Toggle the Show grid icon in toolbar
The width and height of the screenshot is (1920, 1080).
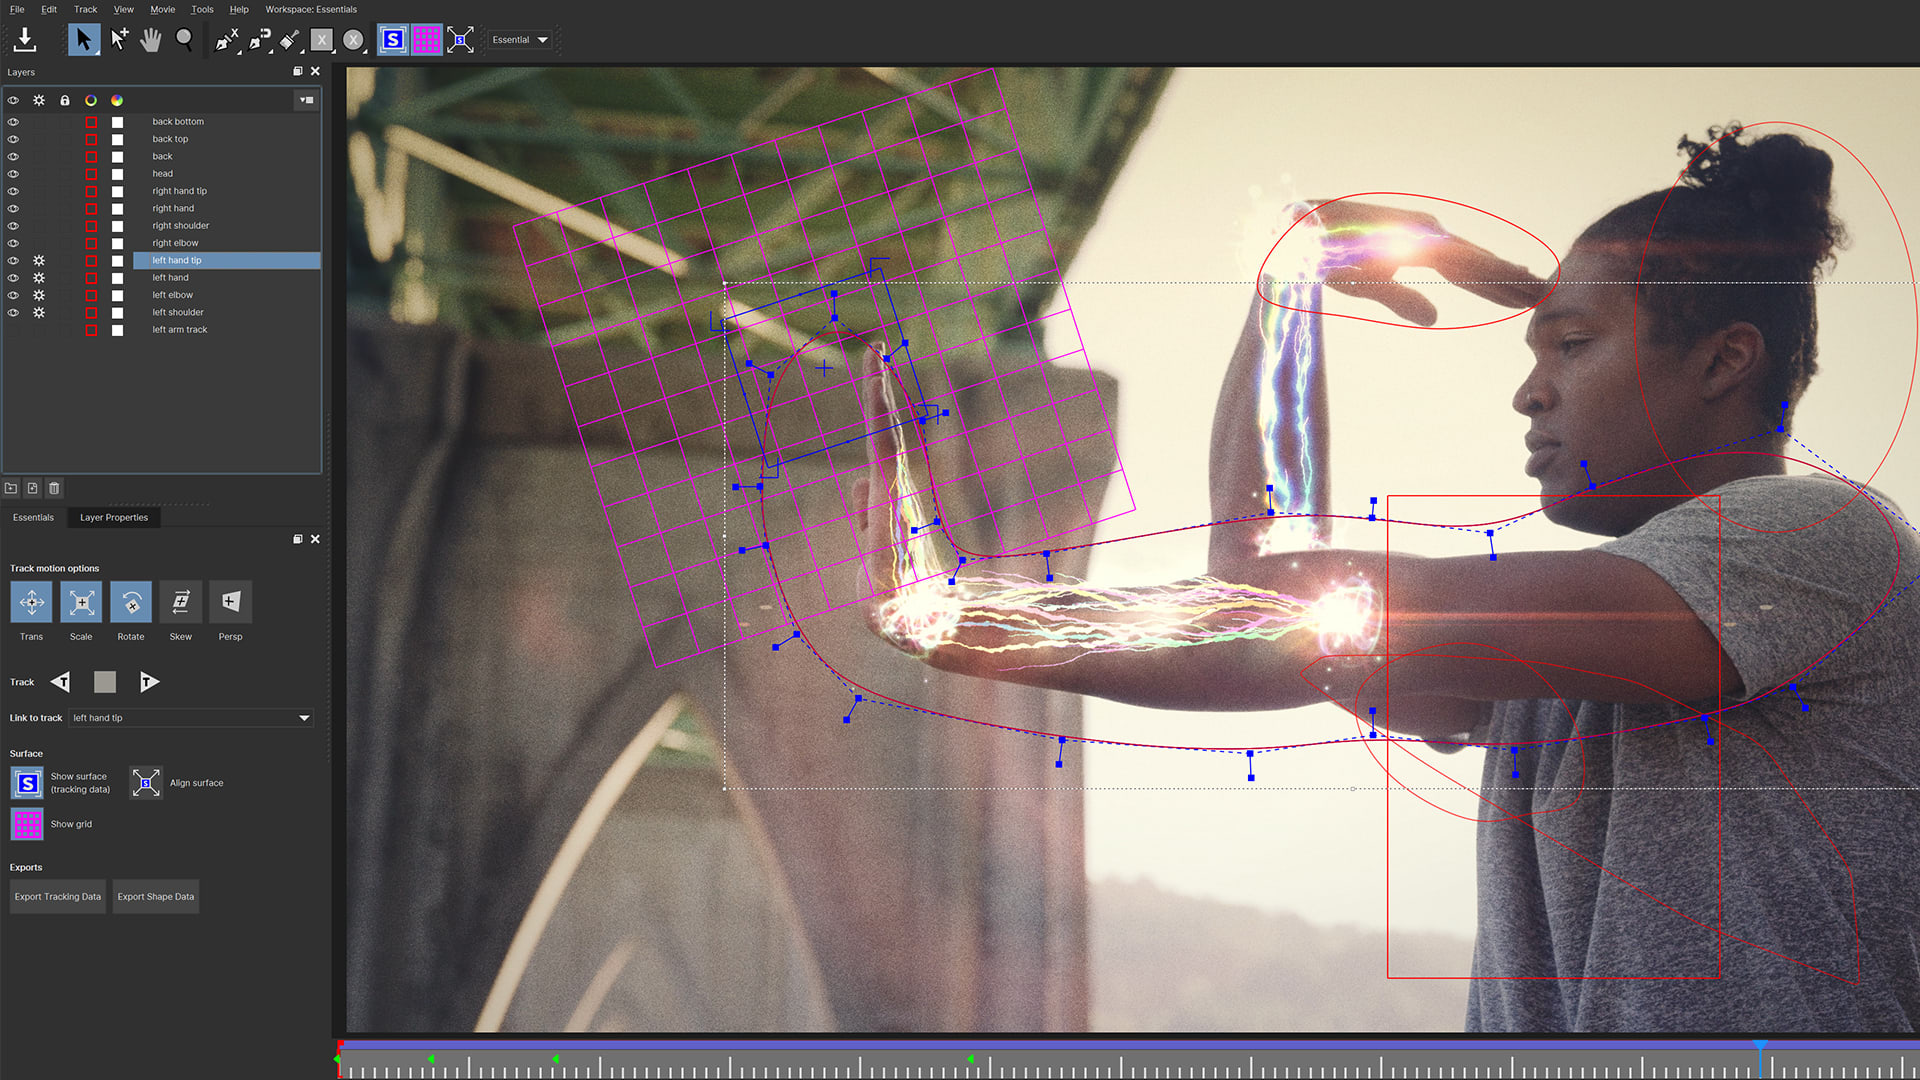[x=427, y=40]
